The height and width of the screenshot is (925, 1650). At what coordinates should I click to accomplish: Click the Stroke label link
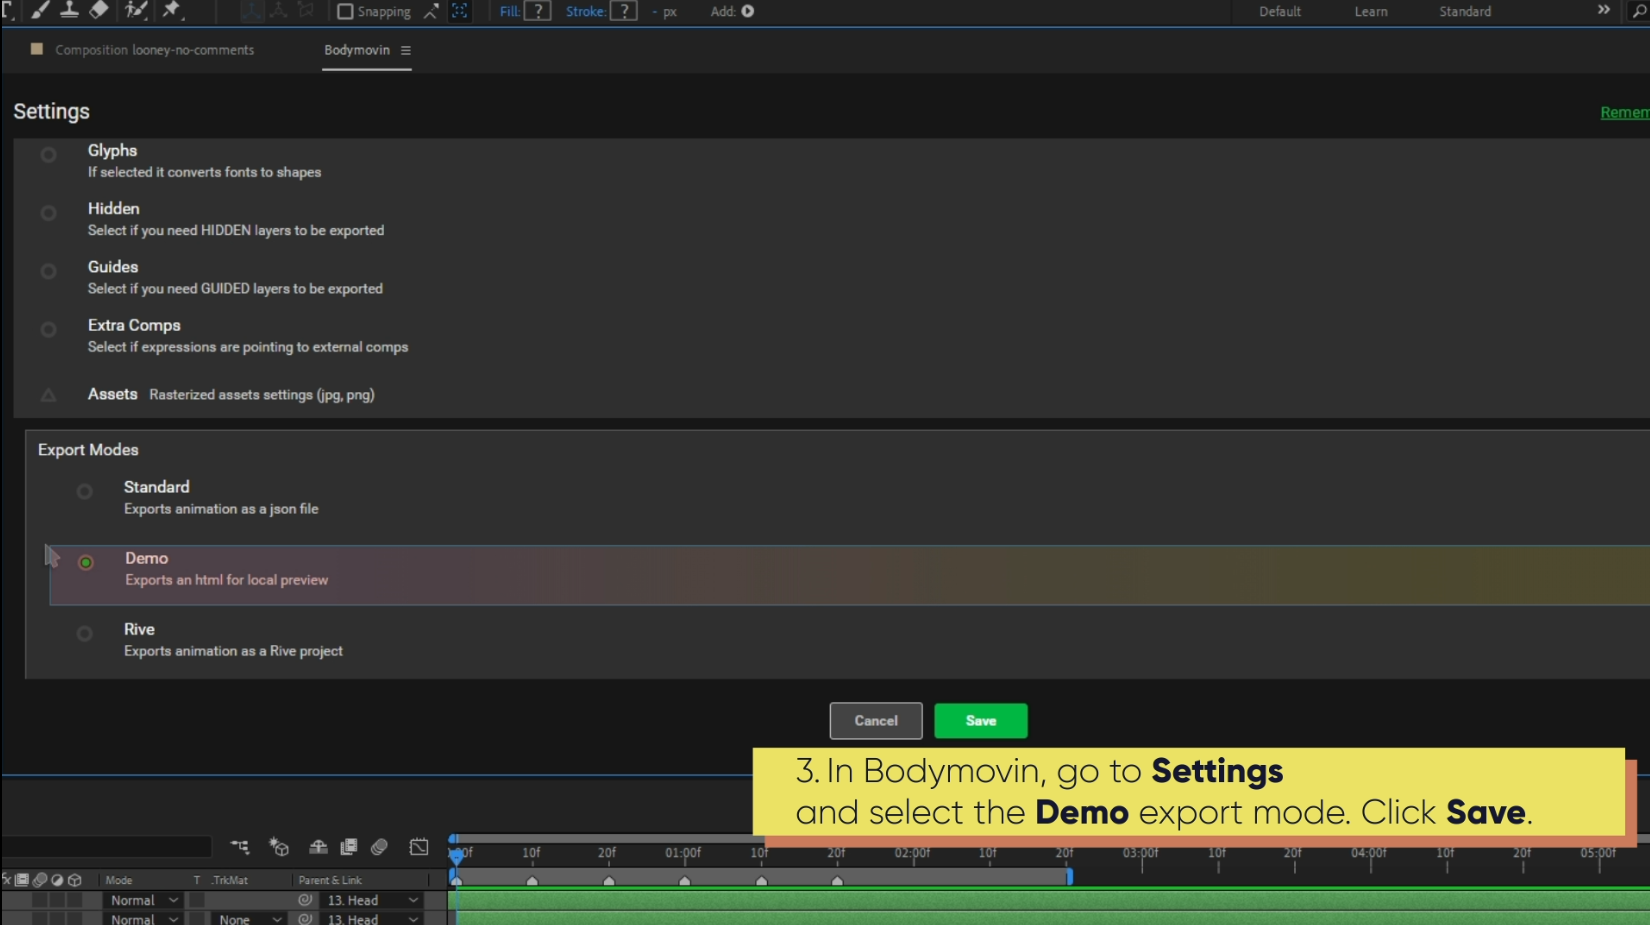click(x=586, y=12)
